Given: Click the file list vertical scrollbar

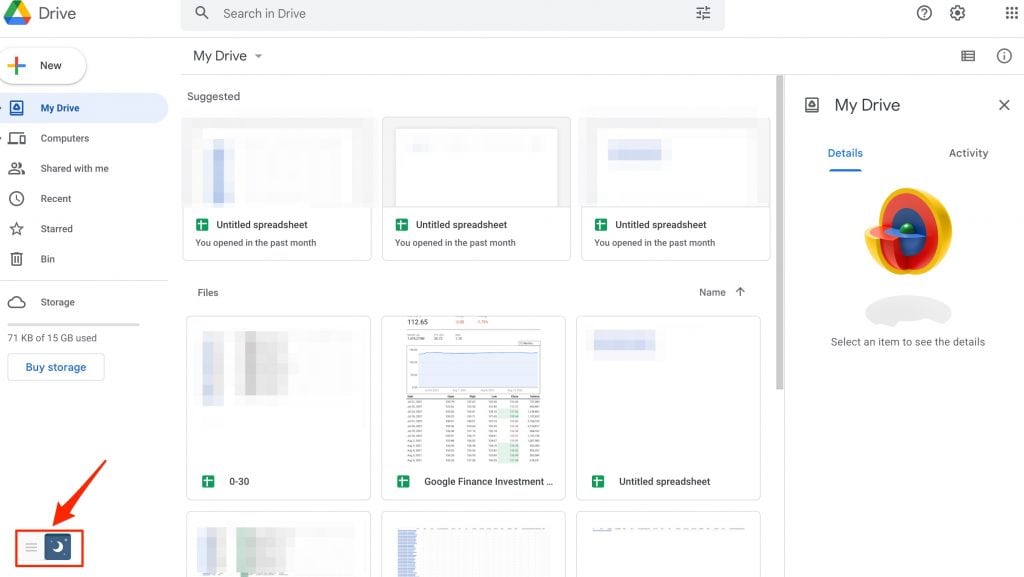Looking at the screenshot, I should point(779,232).
